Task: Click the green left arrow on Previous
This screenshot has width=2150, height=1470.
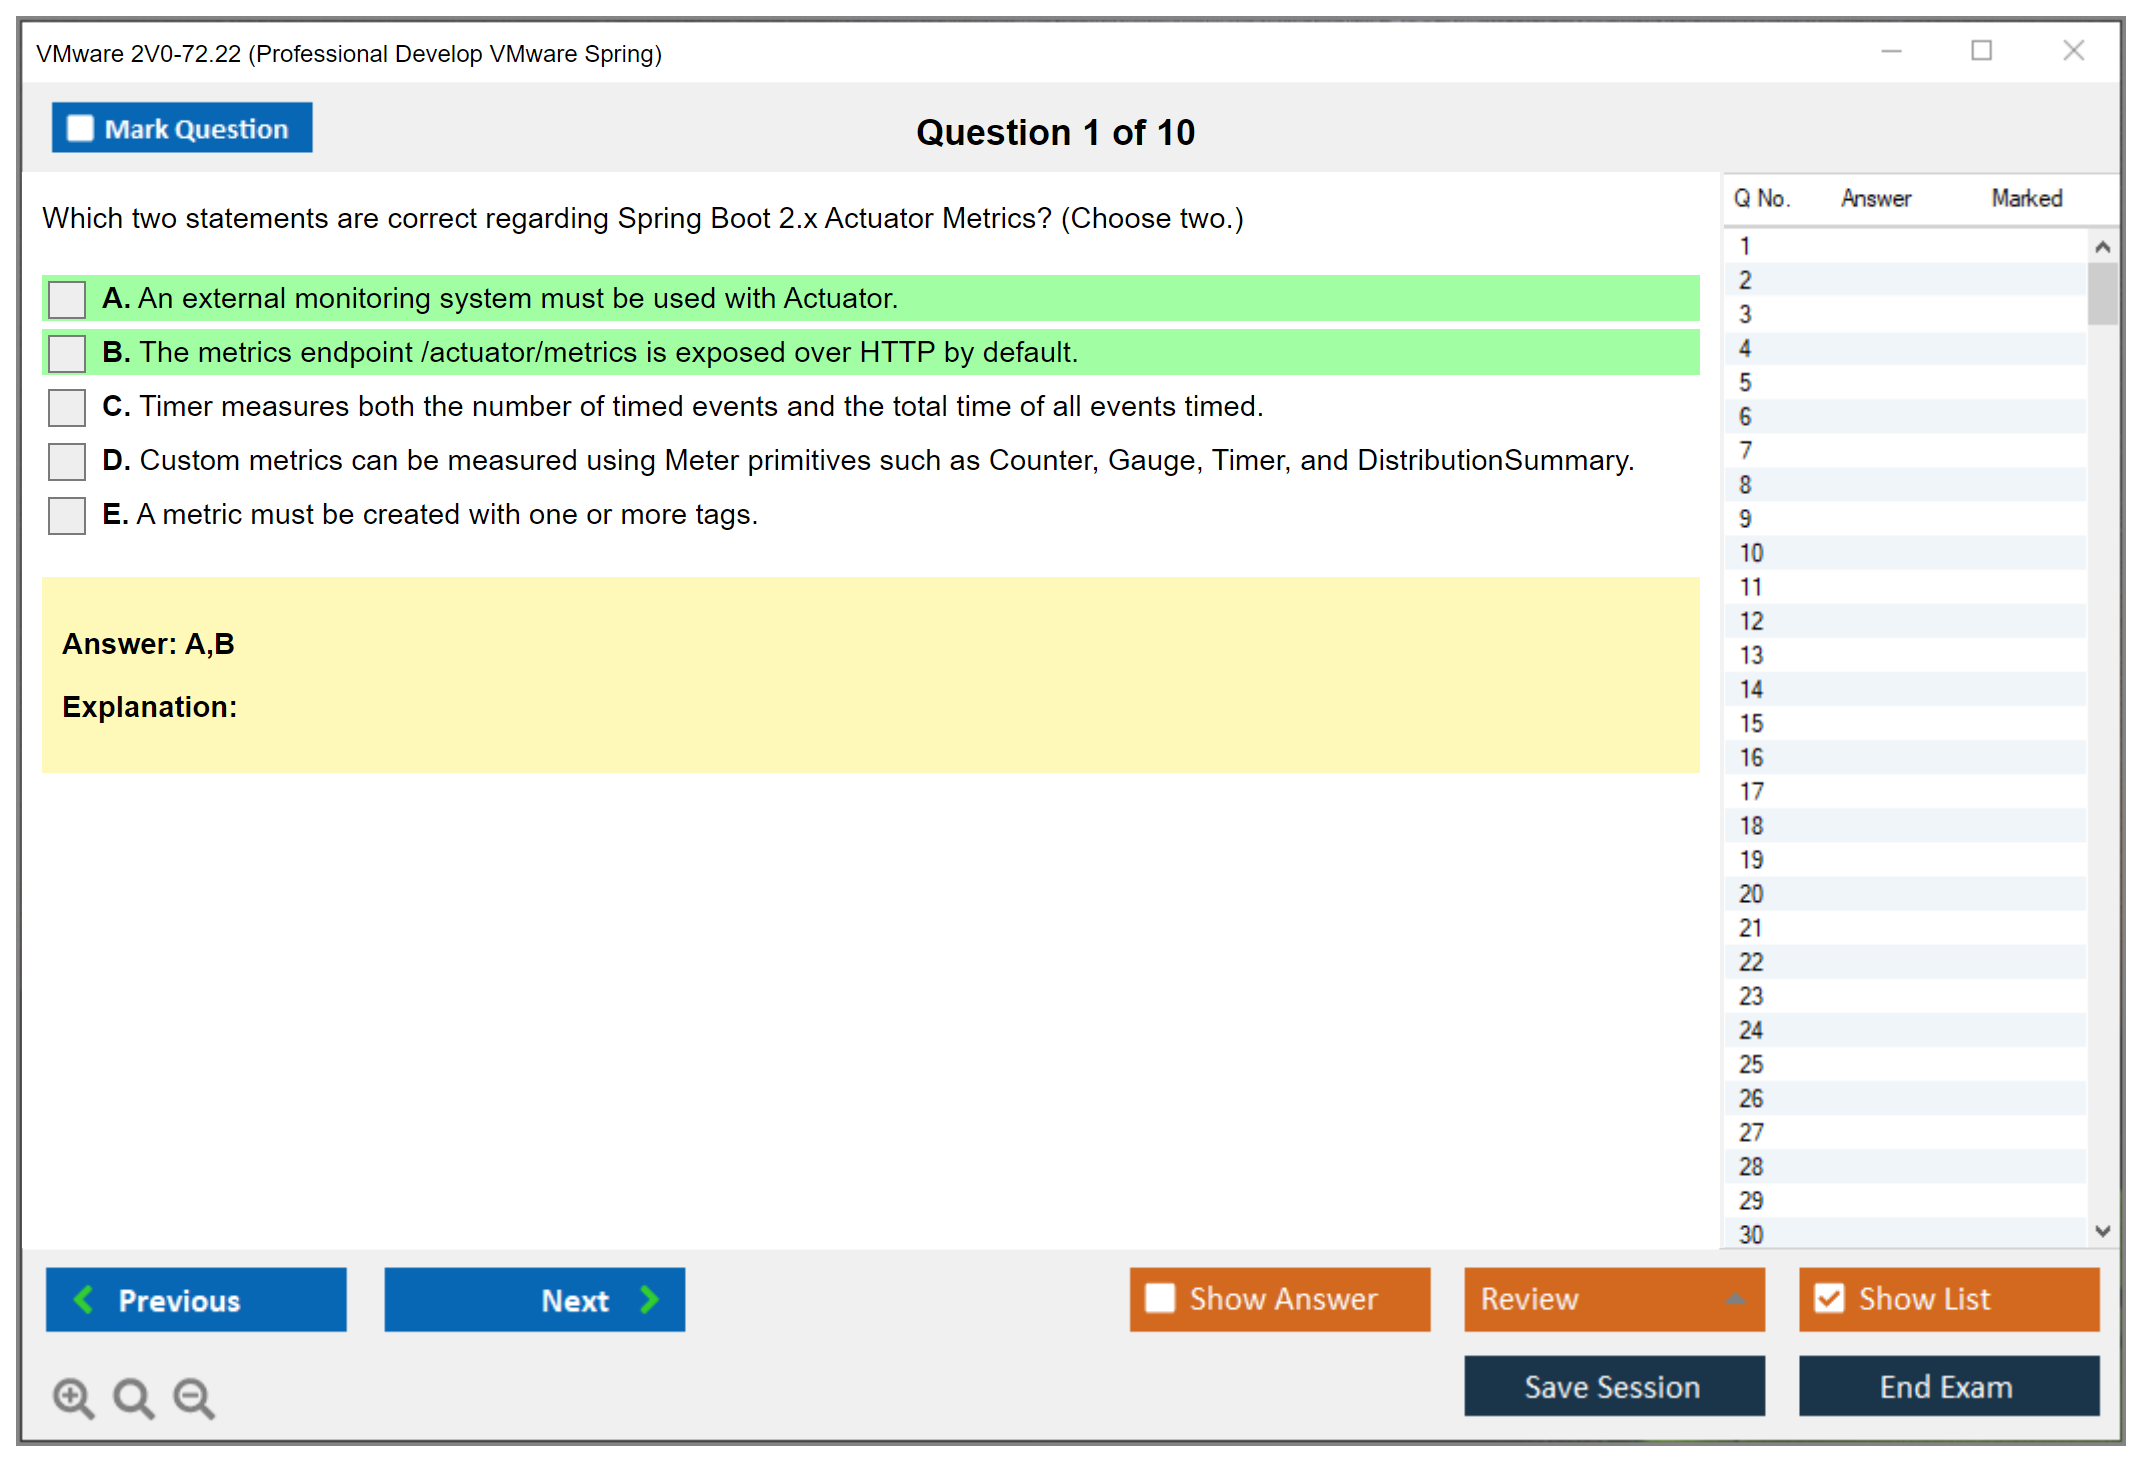Action: tap(84, 1299)
